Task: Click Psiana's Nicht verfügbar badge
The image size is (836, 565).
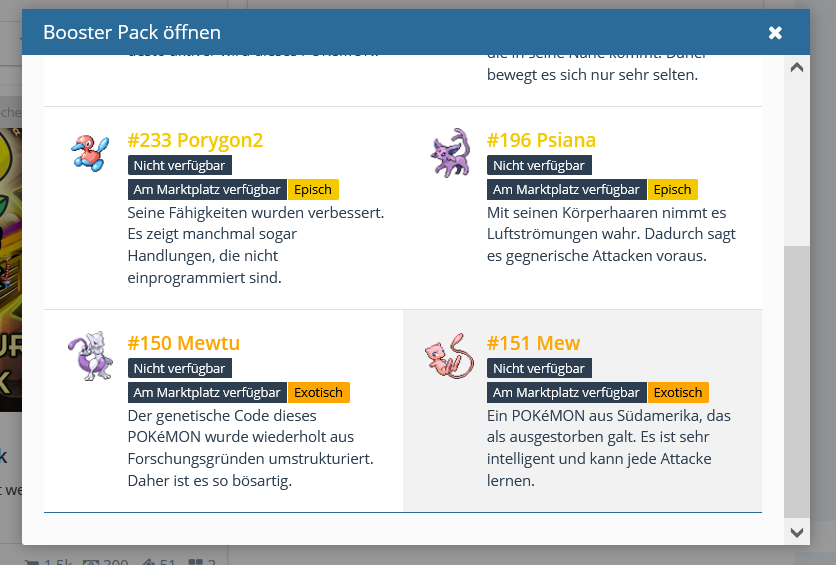Action: point(538,165)
